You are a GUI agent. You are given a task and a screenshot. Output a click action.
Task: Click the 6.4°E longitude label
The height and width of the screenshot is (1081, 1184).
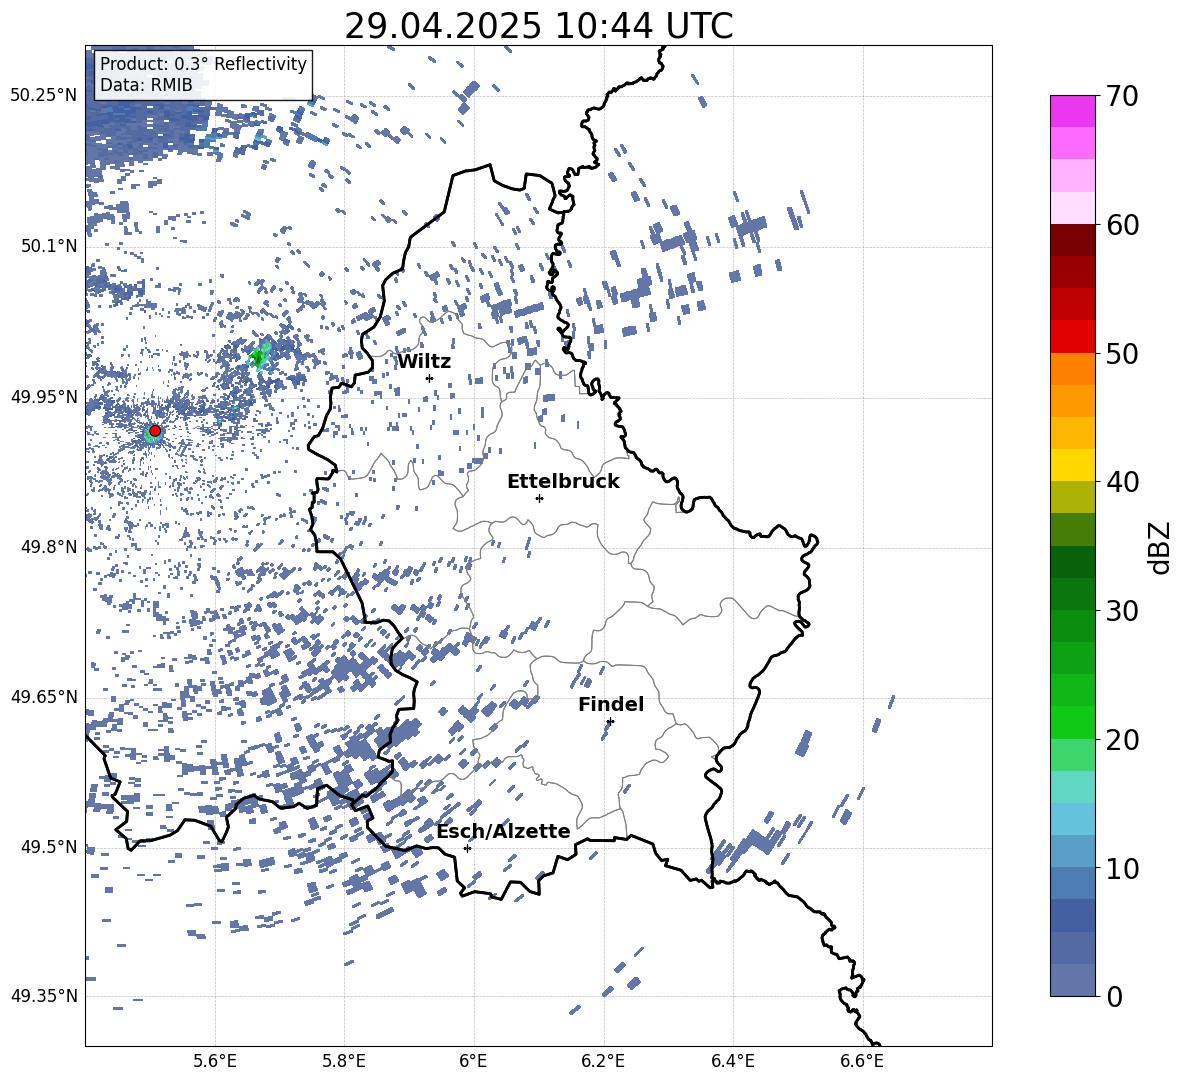(732, 1062)
